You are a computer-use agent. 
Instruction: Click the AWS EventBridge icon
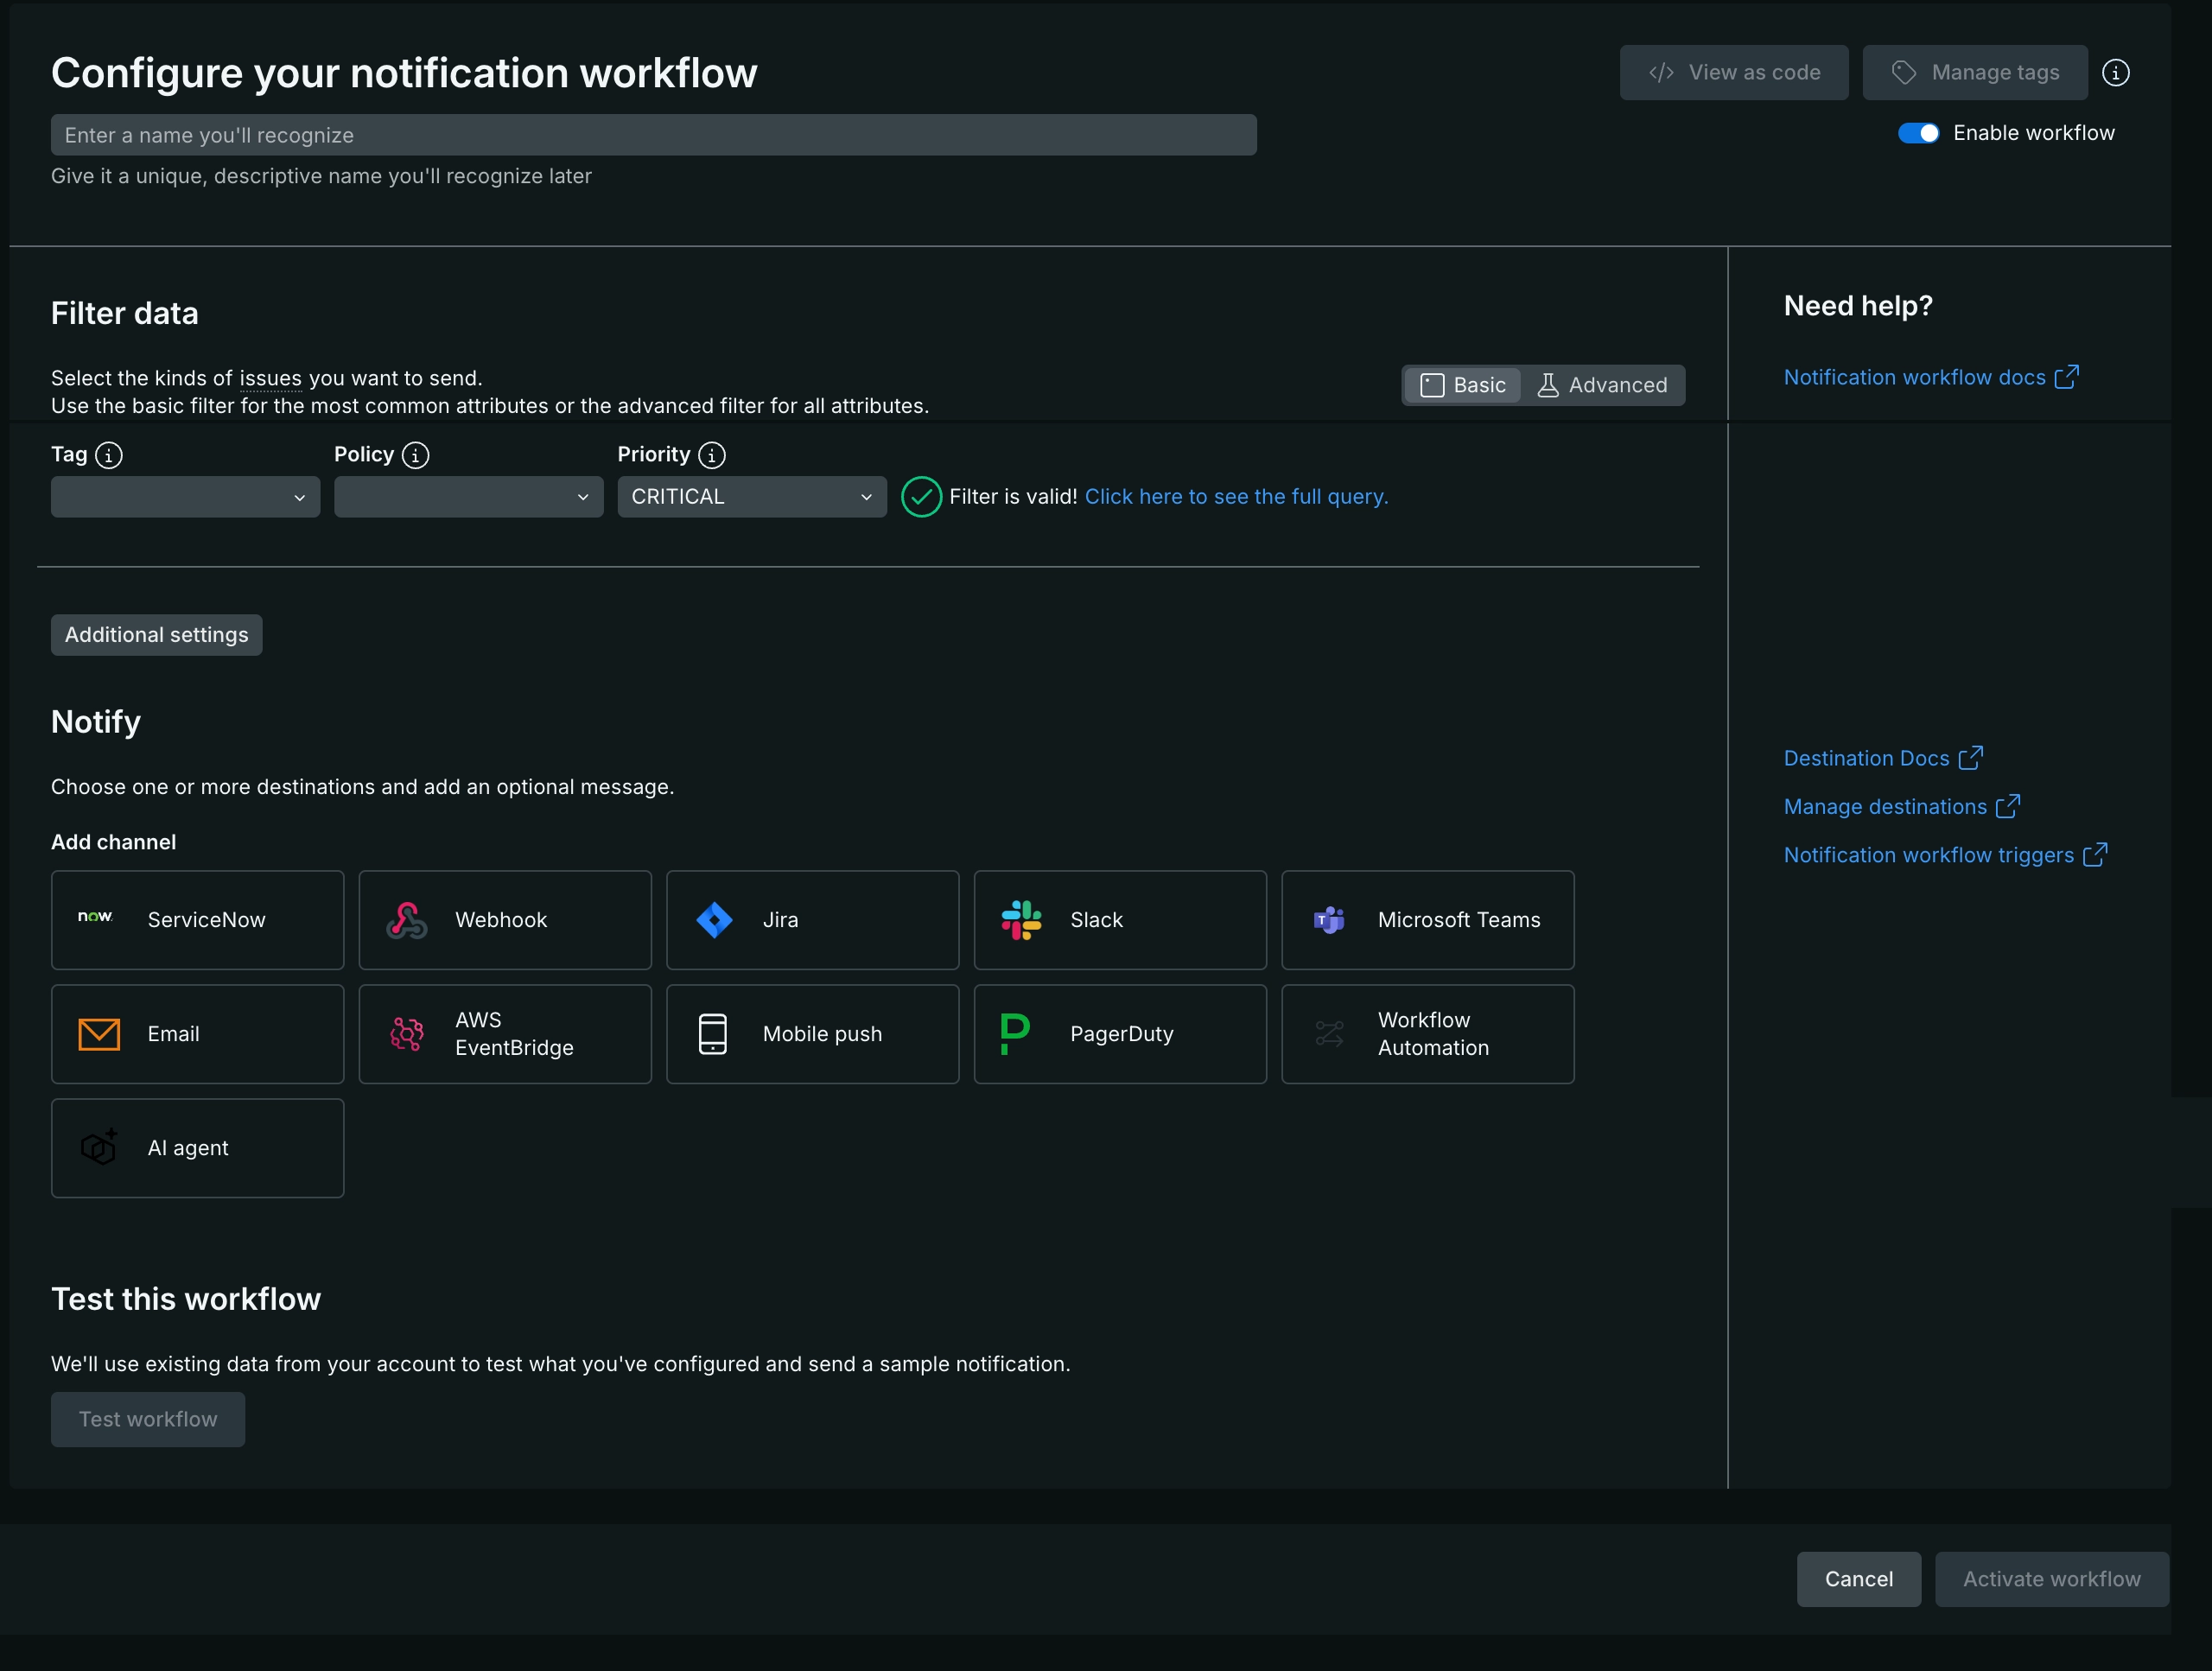click(x=407, y=1034)
